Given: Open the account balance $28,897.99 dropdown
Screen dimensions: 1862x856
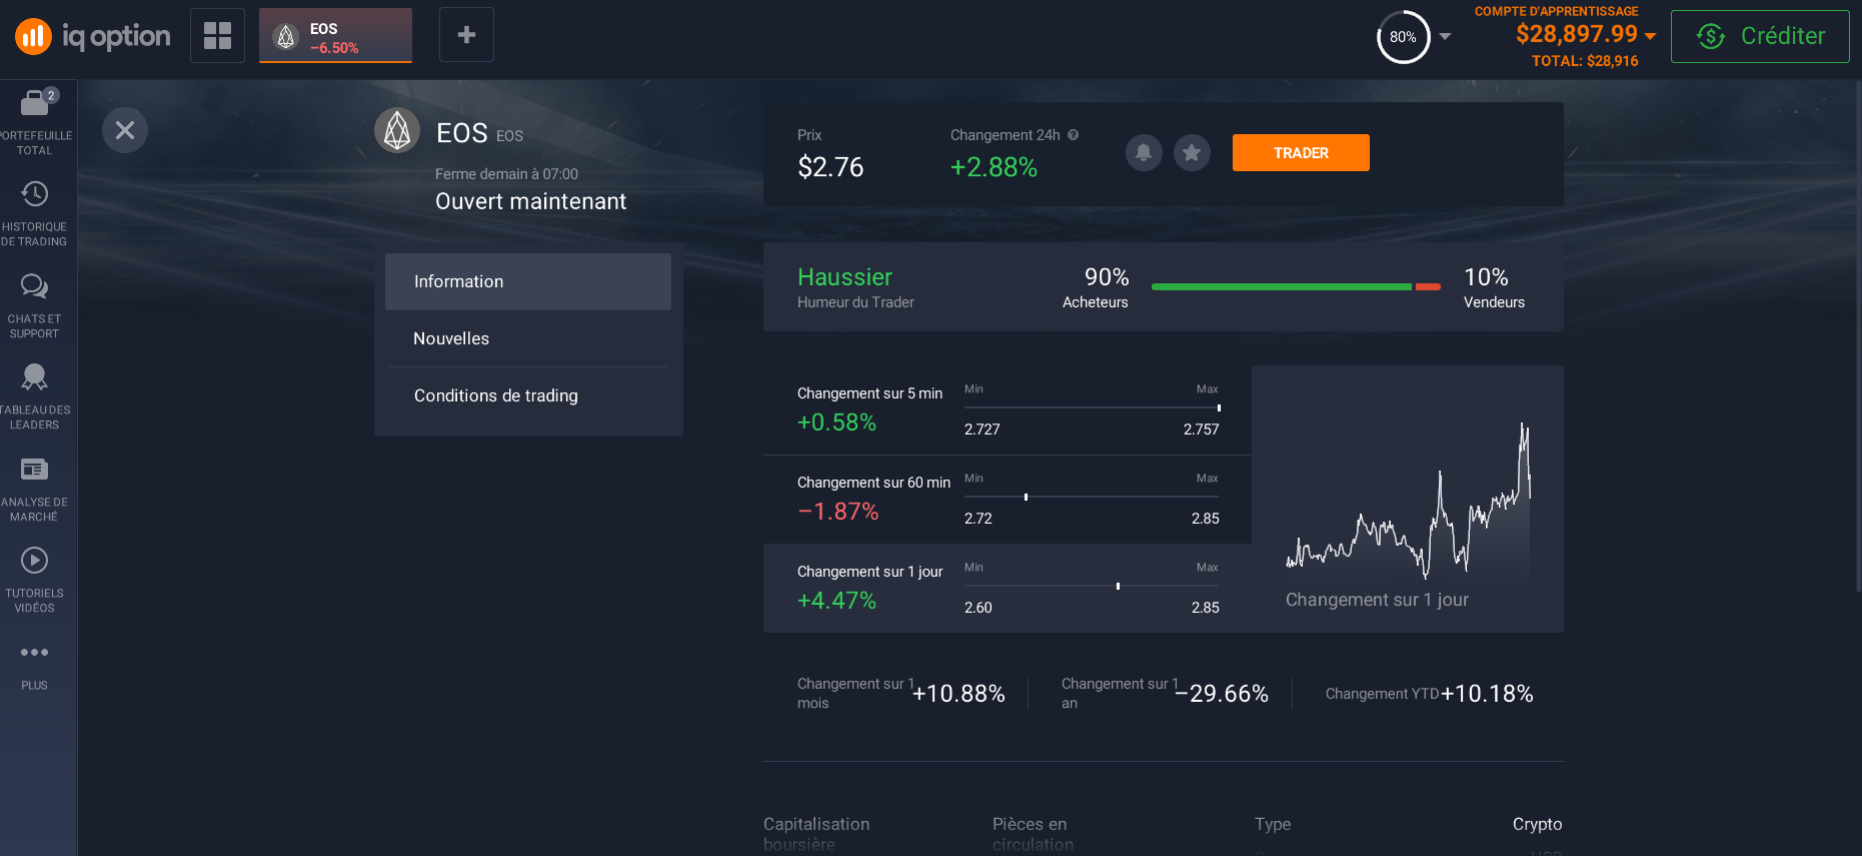Looking at the screenshot, I should [1585, 34].
